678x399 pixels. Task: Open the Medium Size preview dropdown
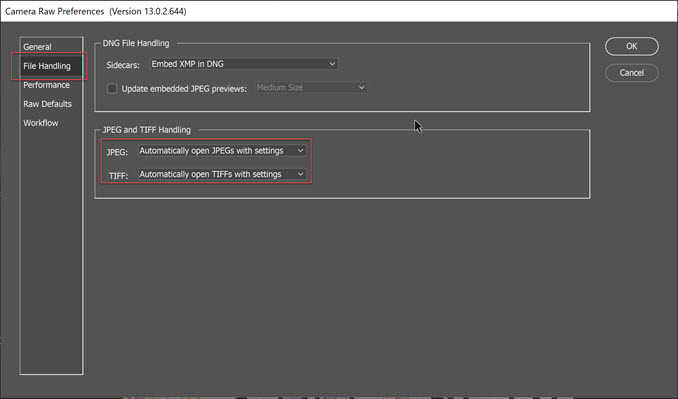click(x=311, y=87)
